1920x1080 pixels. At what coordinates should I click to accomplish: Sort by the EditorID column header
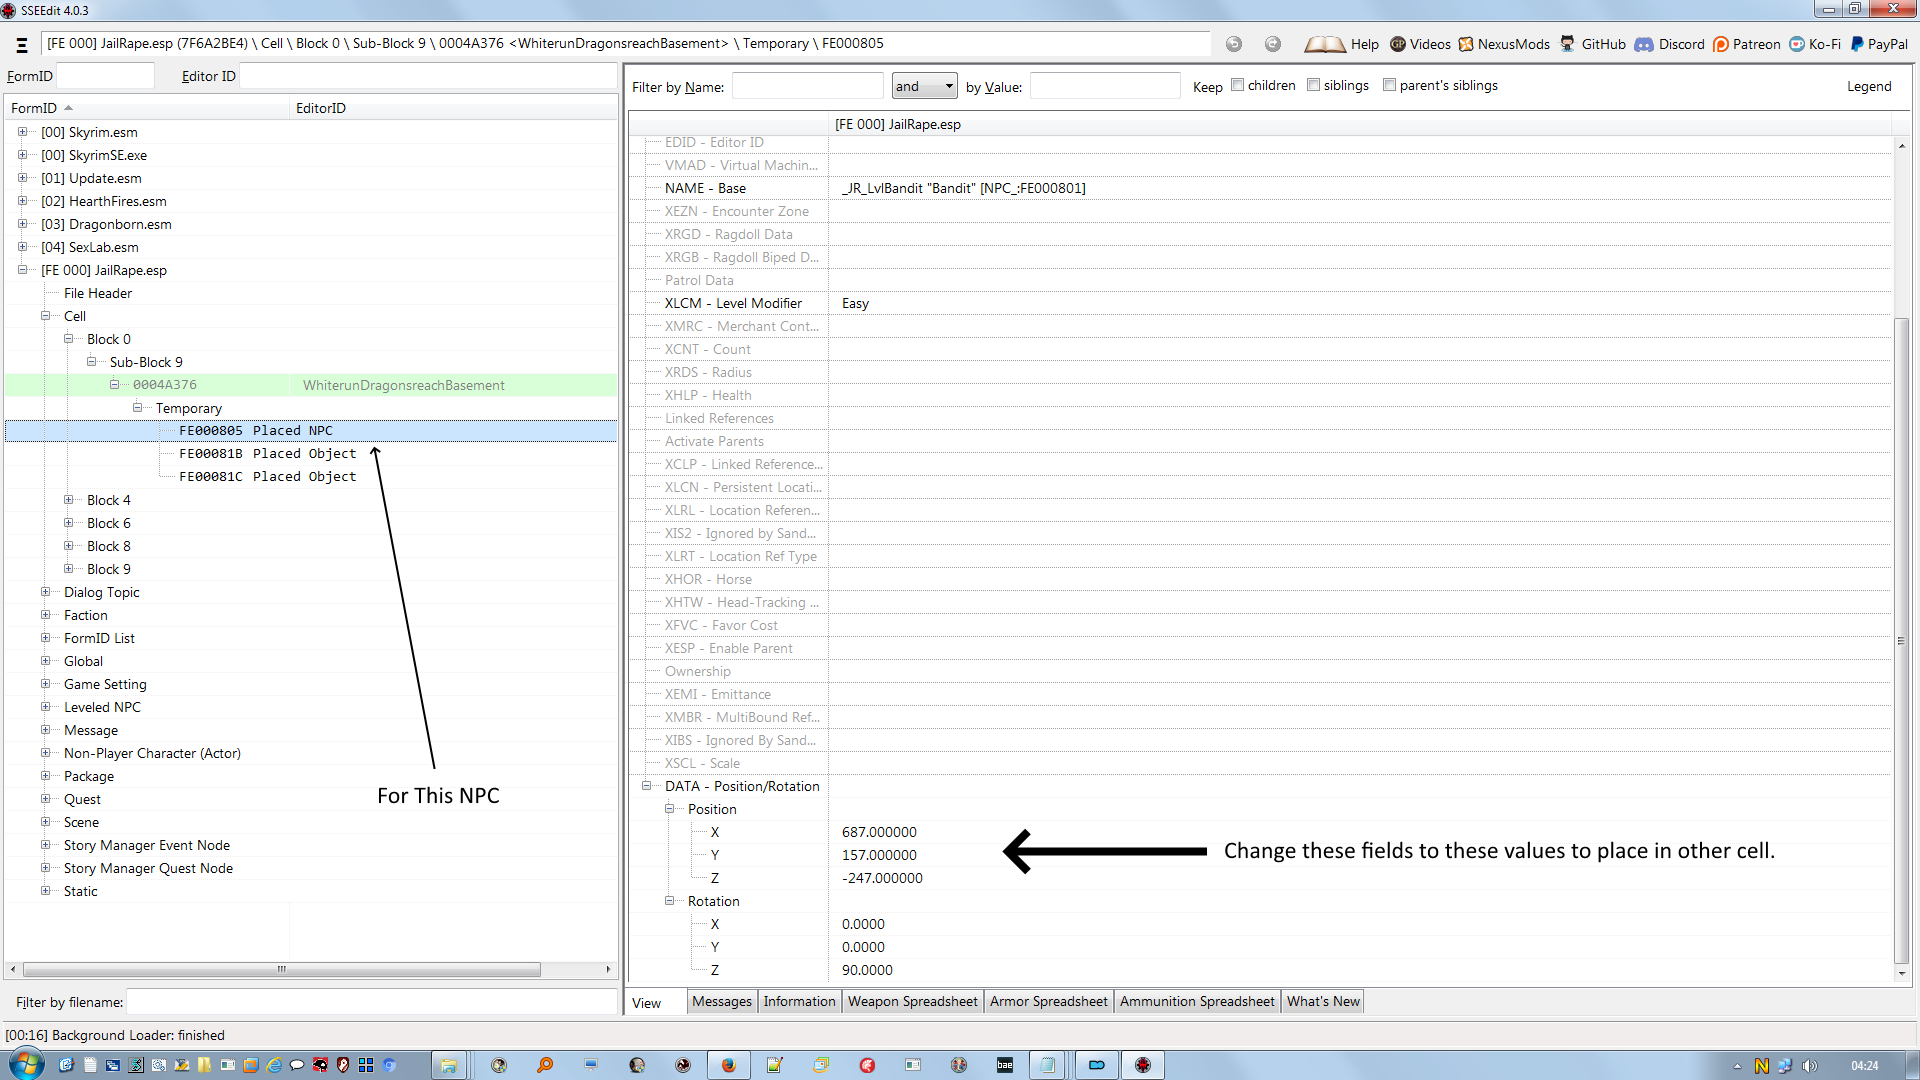tap(453, 108)
